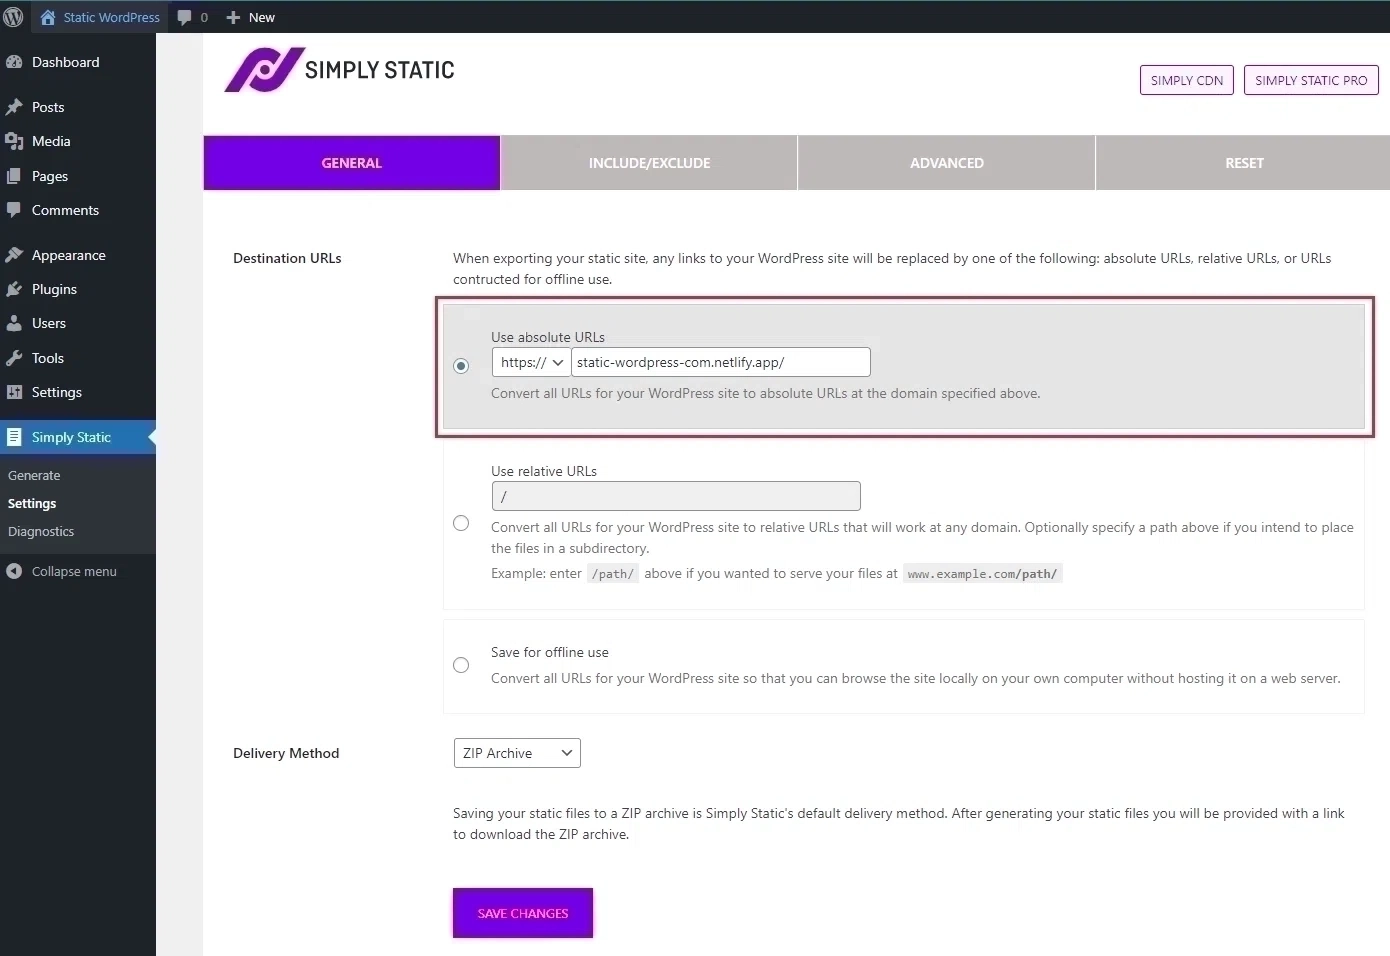Collapse the admin menu

(x=62, y=571)
